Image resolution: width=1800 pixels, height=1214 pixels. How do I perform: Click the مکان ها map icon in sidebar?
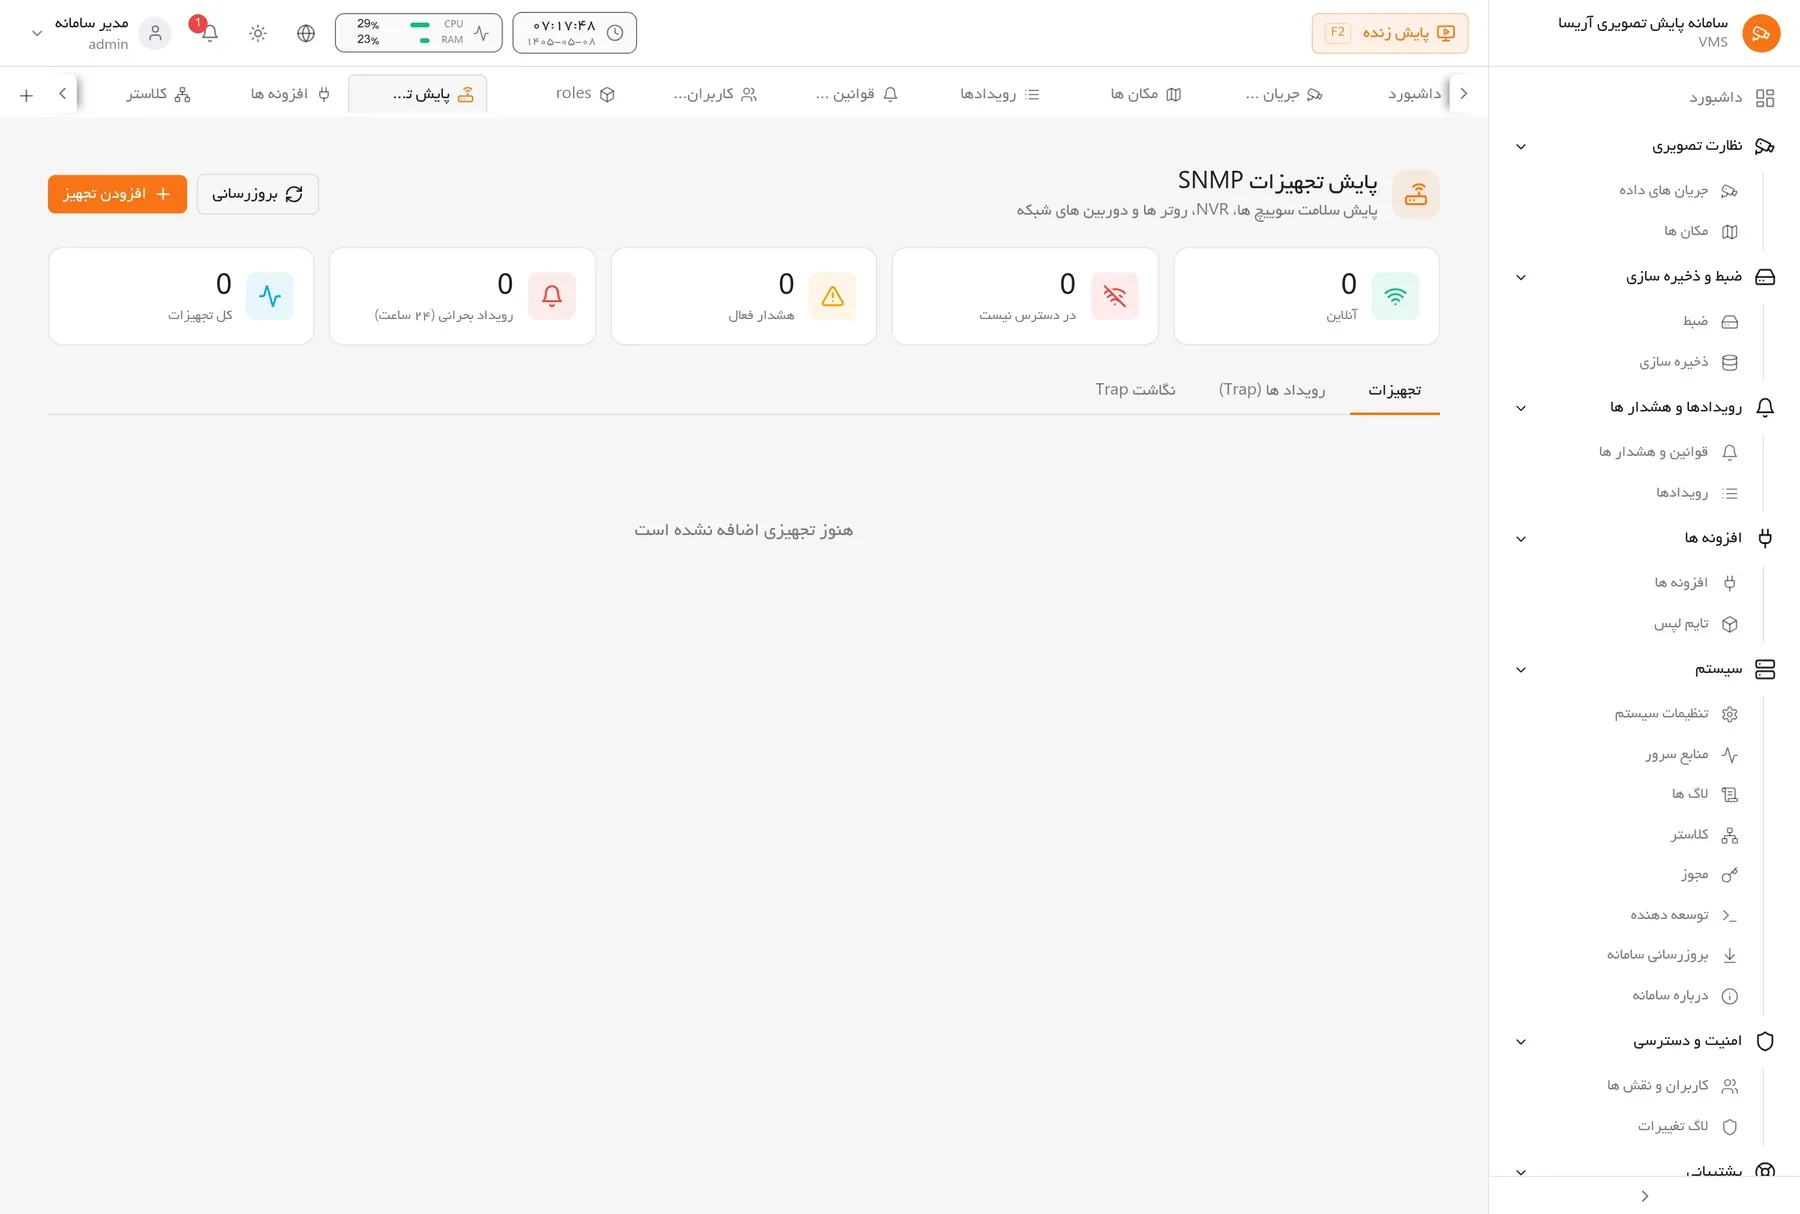tap(1729, 232)
